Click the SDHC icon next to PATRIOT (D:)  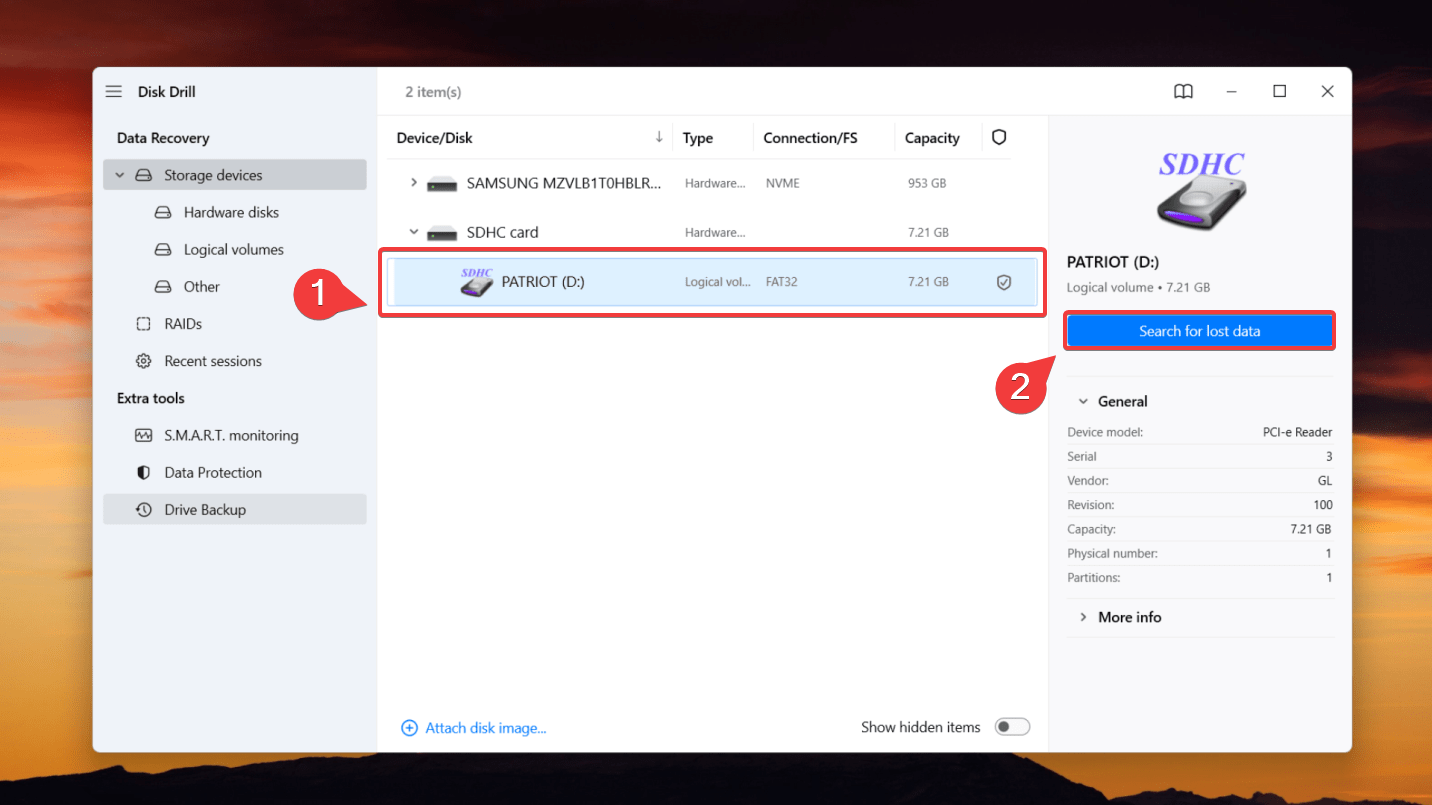(x=477, y=282)
